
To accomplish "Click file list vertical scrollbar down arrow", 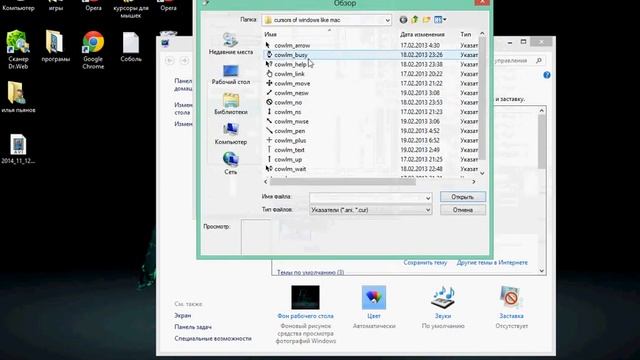I will pyautogui.click(x=482, y=173).
